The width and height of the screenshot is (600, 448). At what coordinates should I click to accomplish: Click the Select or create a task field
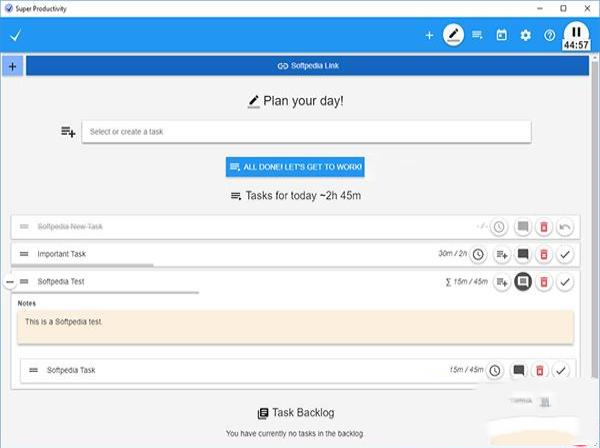306,132
